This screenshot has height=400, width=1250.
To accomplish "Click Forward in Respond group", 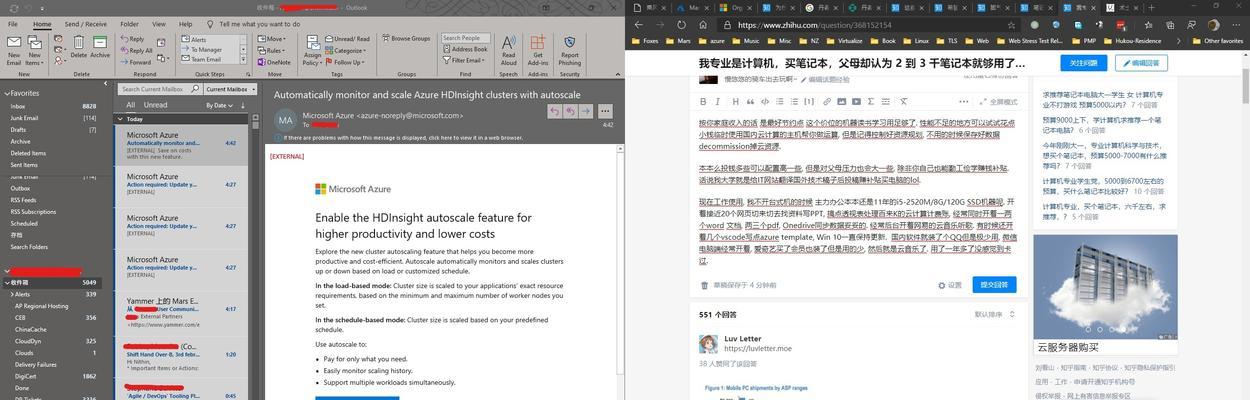I will coord(136,61).
